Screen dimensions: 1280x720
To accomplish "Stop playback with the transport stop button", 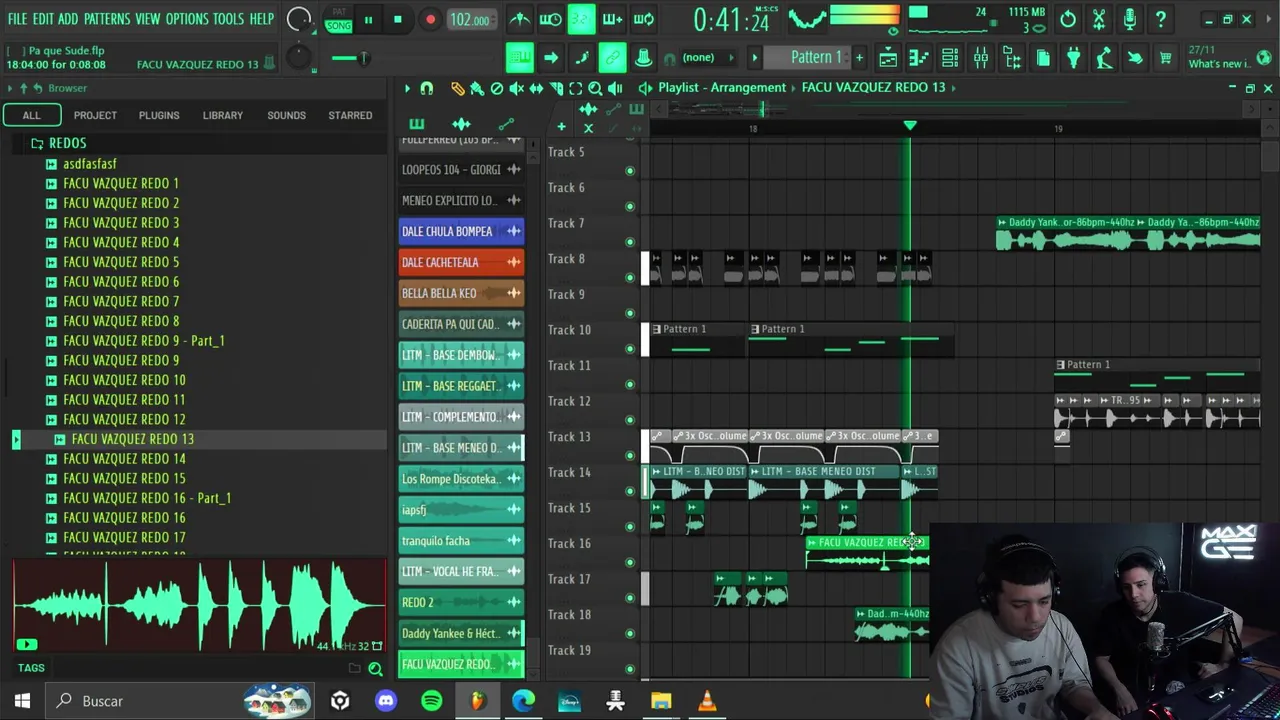I will pyautogui.click(x=397, y=19).
